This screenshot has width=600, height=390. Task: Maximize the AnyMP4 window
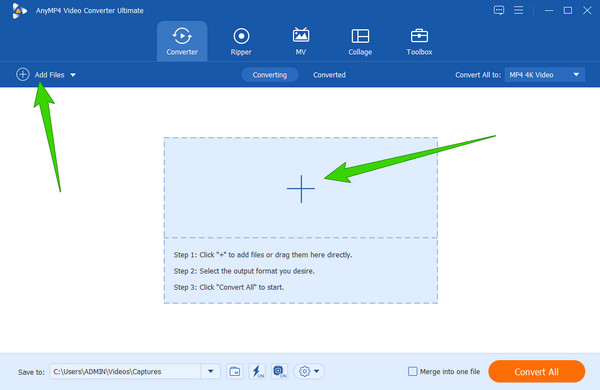pyautogui.click(x=568, y=10)
